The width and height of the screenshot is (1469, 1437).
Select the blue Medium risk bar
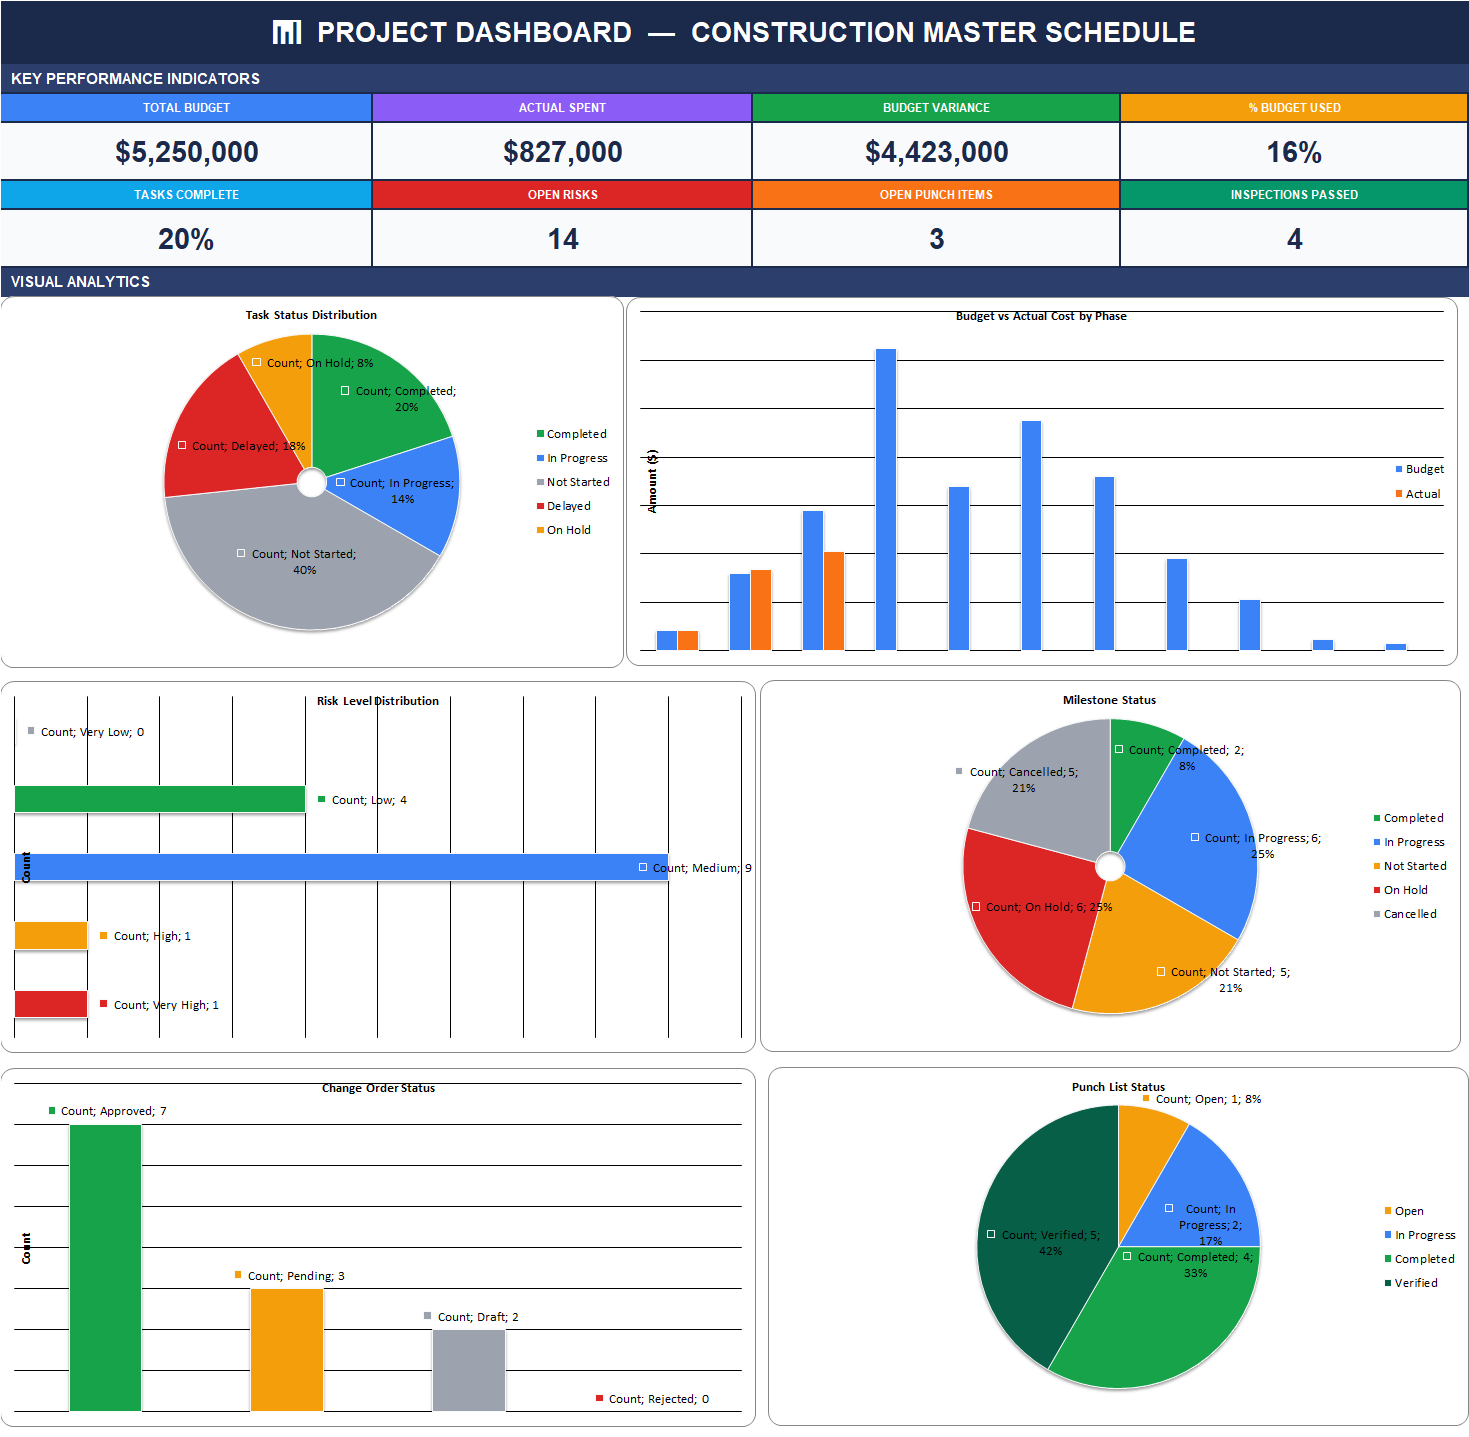point(341,867)
